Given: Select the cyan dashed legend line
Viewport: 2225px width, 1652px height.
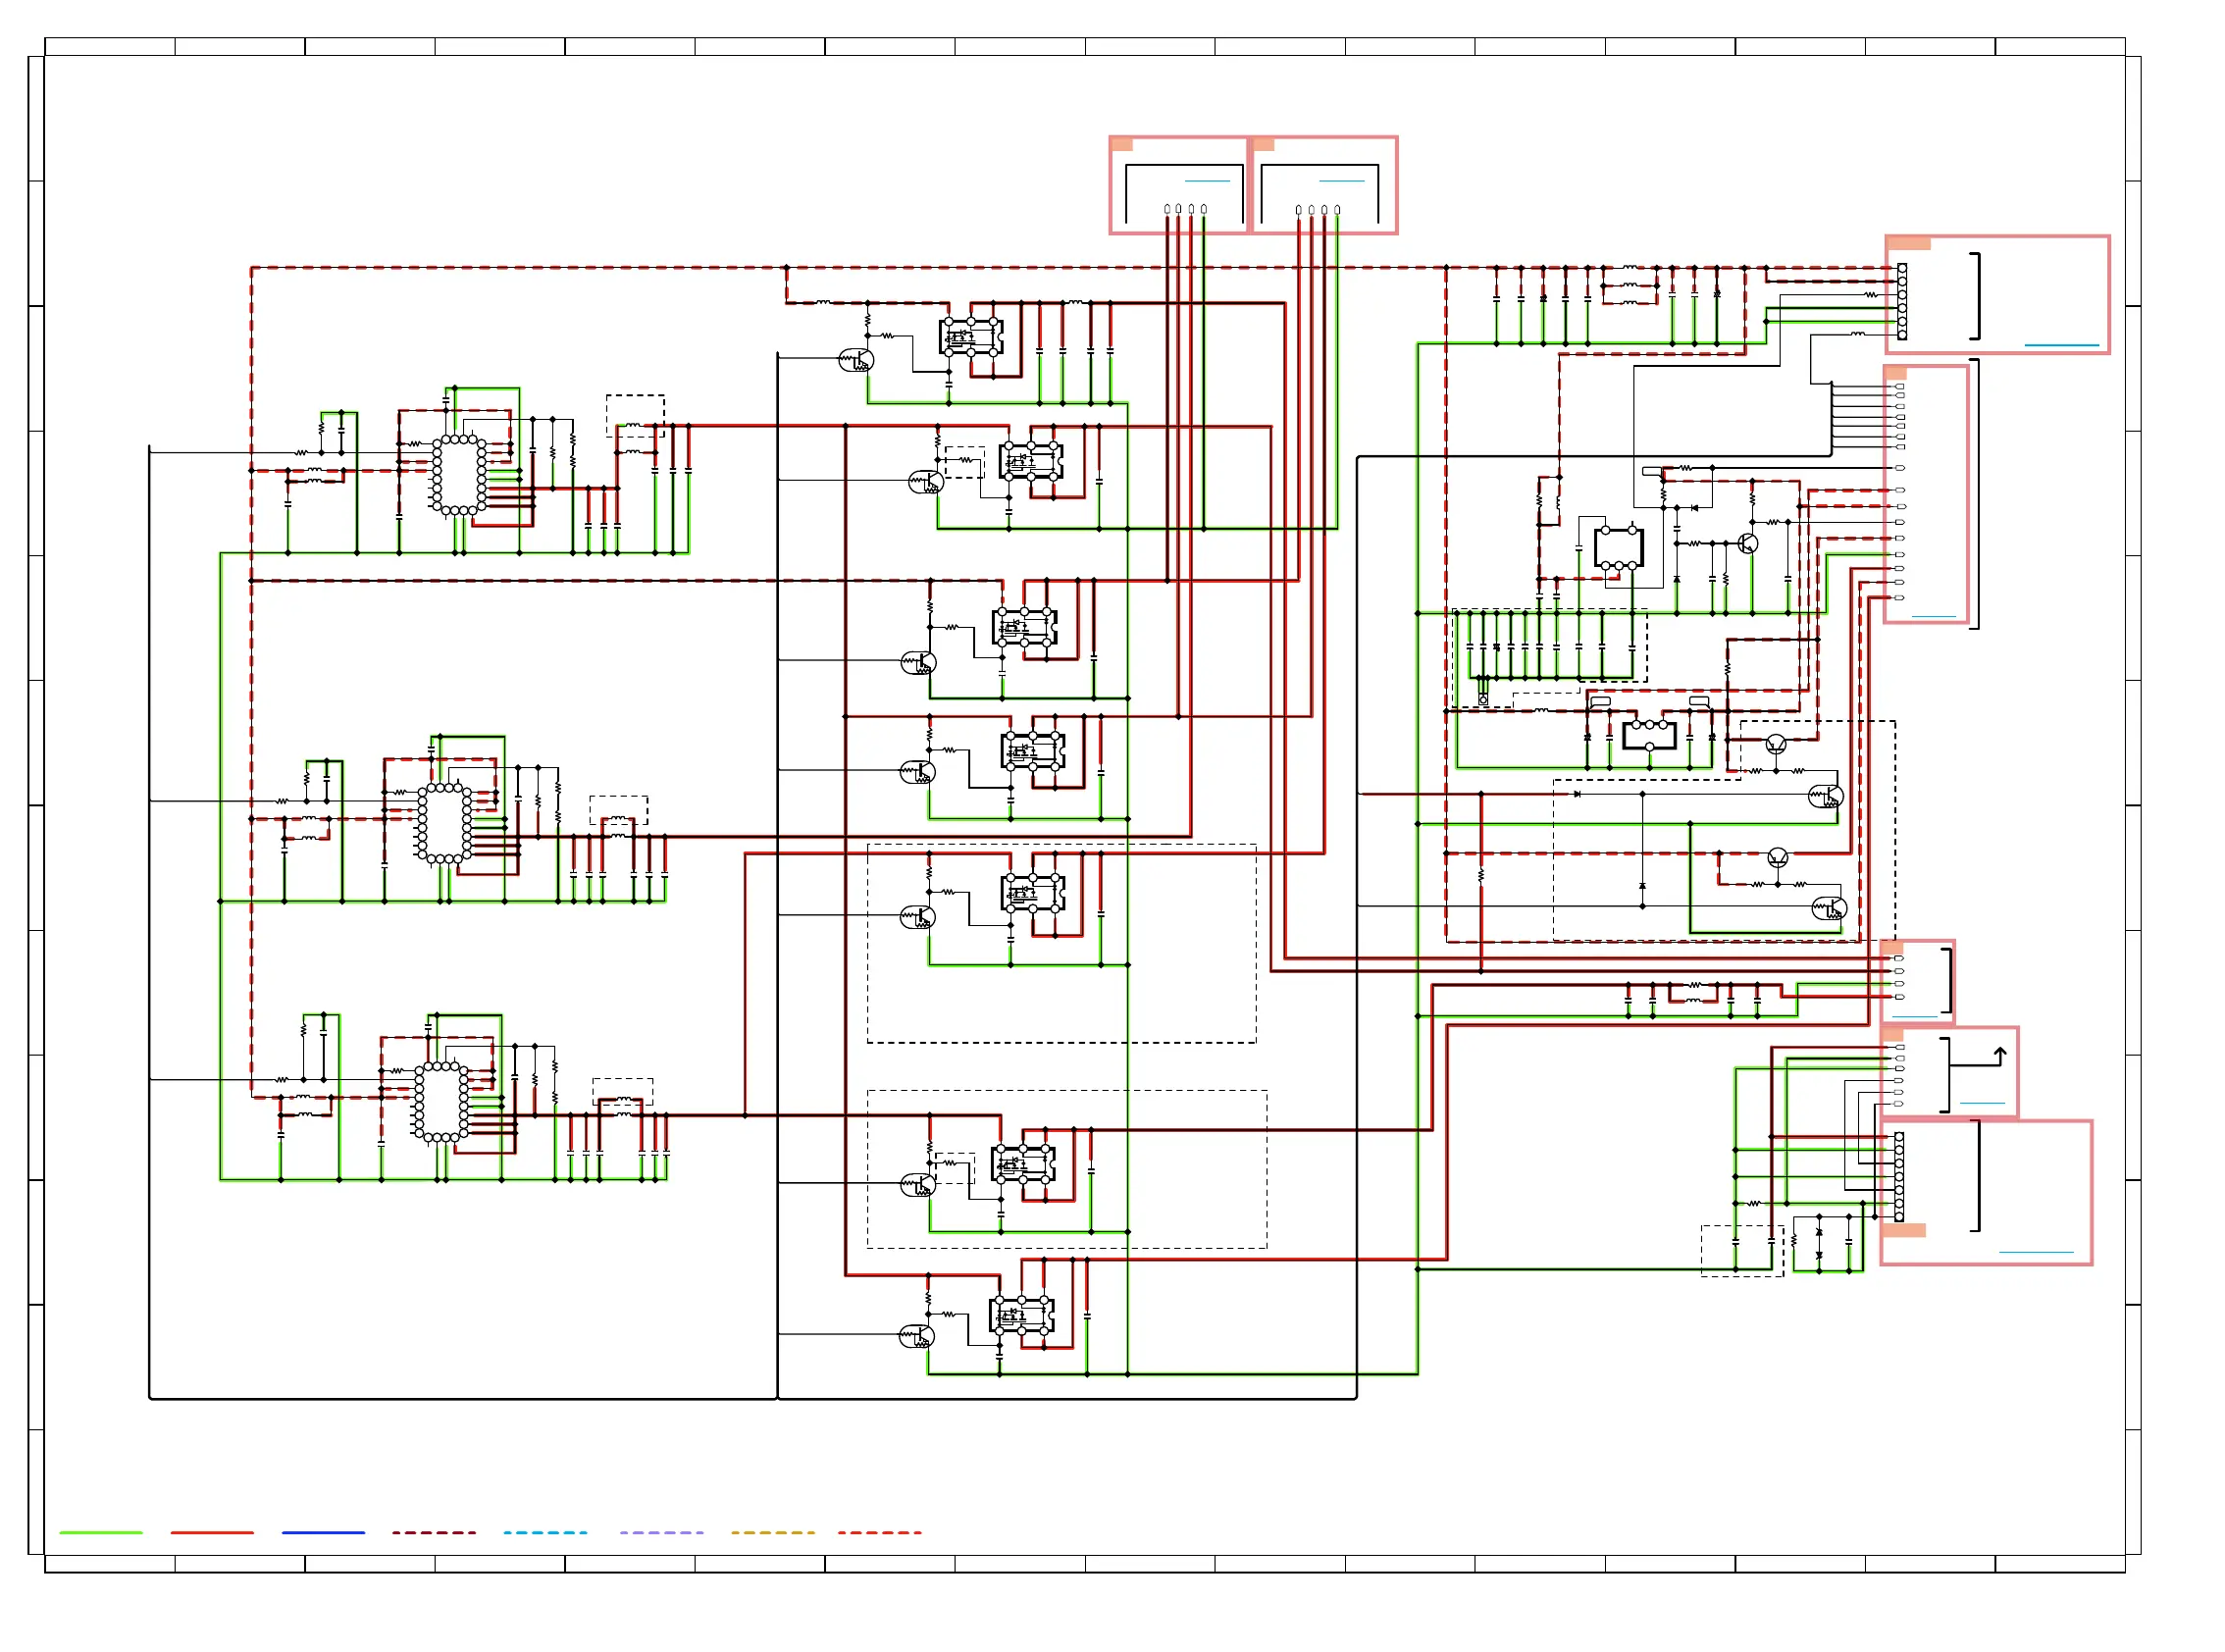Looking at the screenshot, I should (545, 1532).
